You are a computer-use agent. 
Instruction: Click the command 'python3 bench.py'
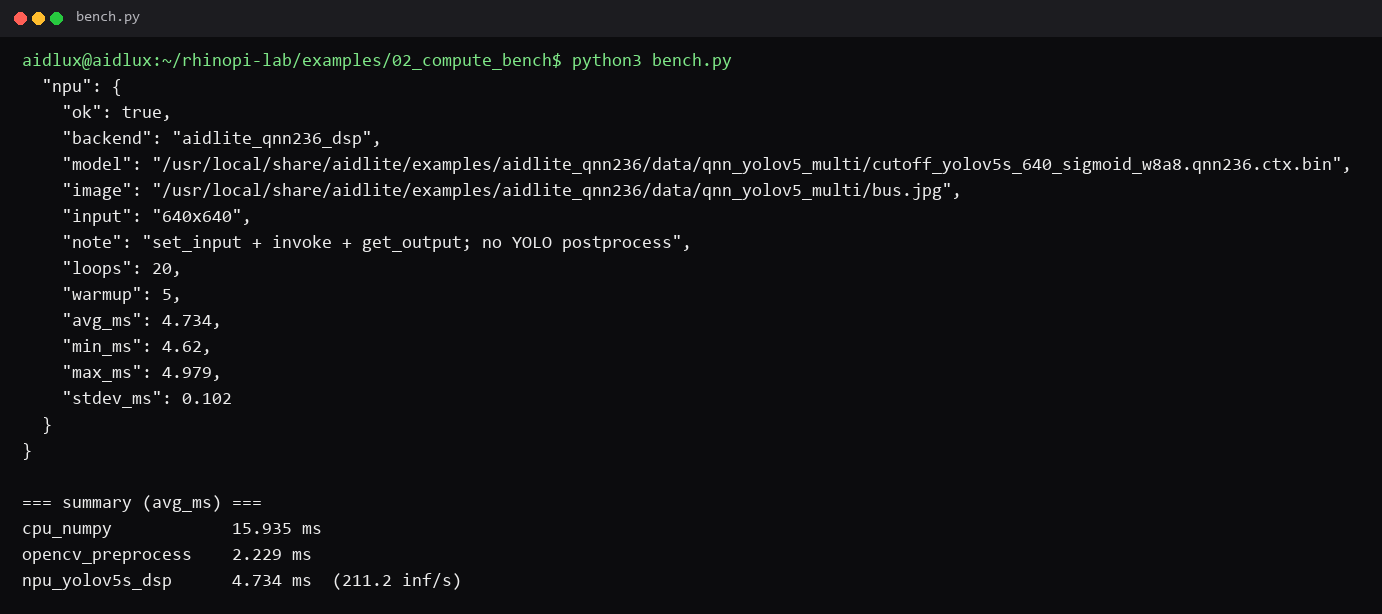coord(651,61)
